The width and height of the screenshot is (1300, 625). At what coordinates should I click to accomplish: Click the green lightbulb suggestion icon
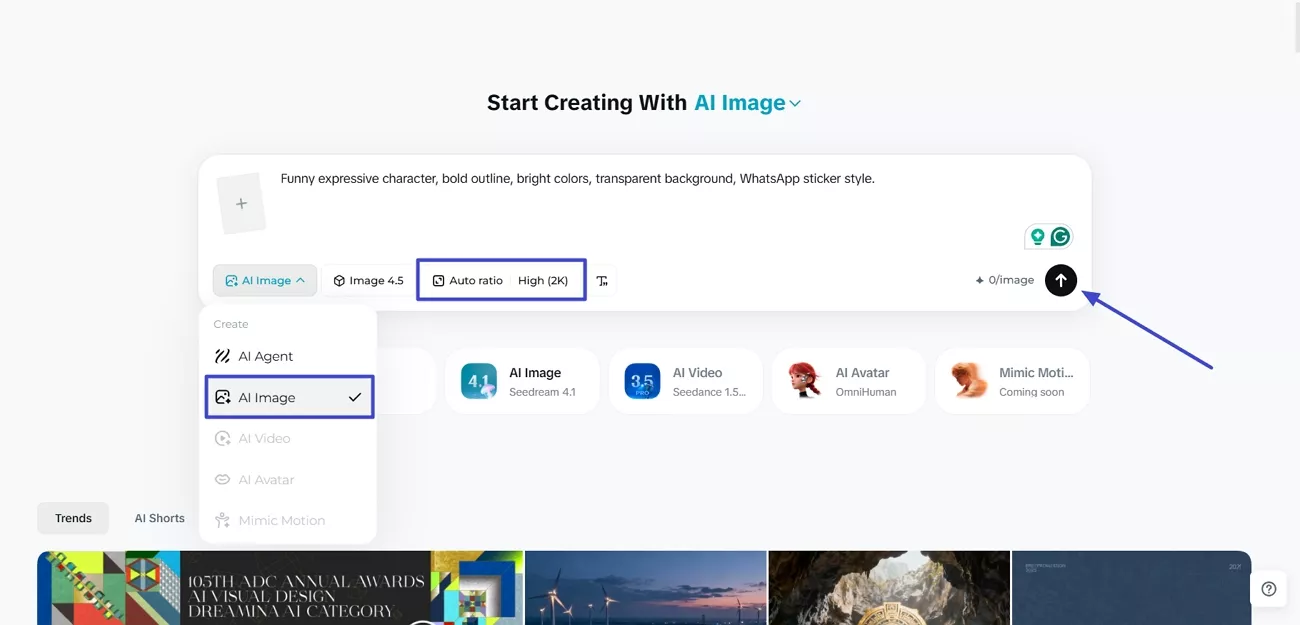click(x=1037, y=236)
